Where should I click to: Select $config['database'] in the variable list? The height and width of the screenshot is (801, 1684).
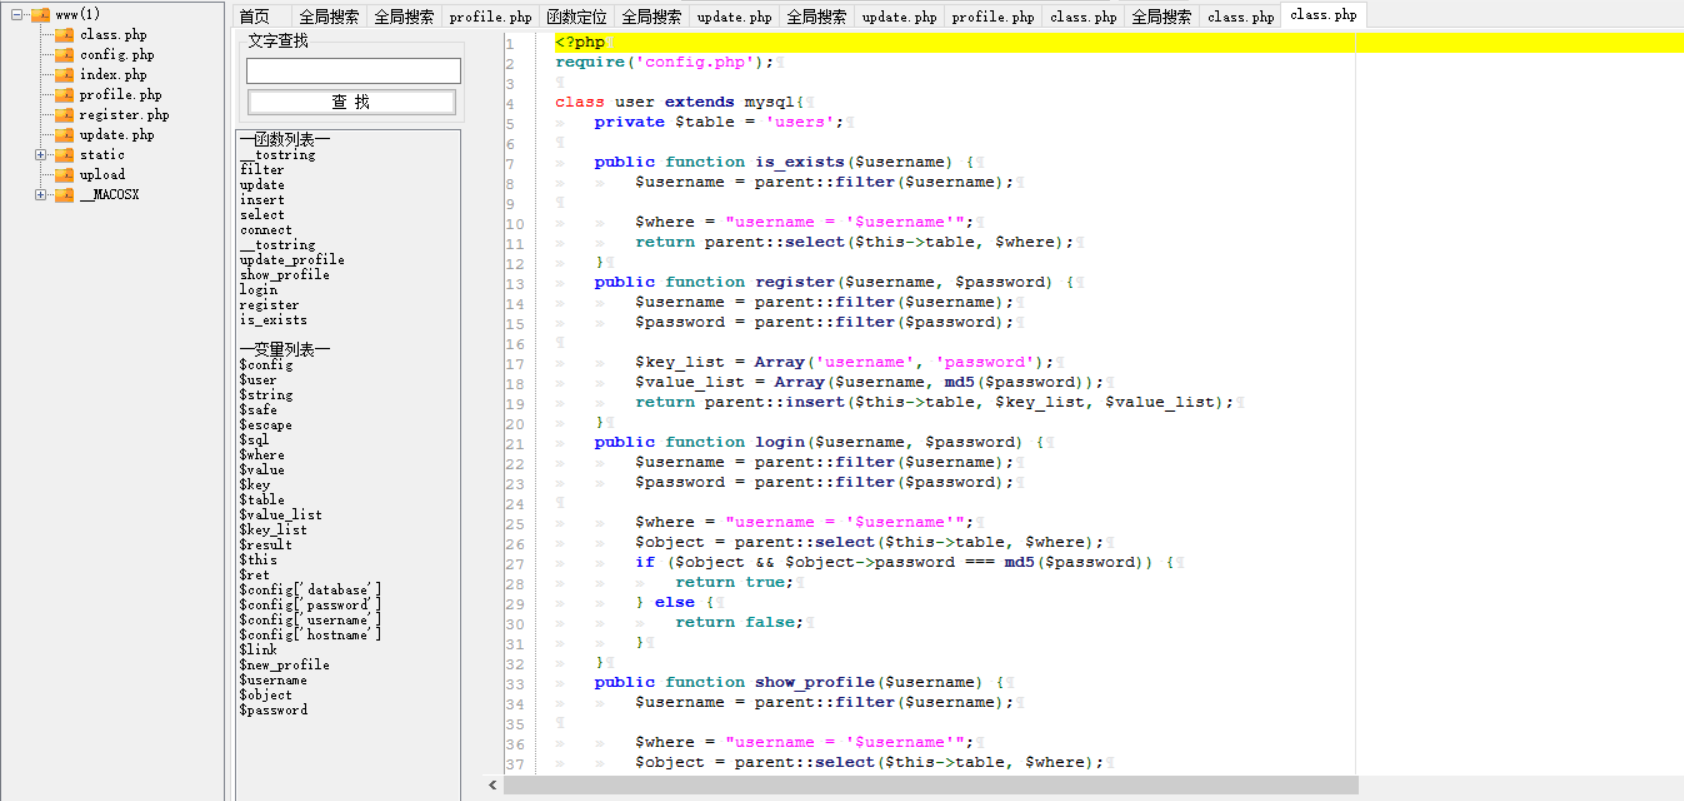[310, 590]
